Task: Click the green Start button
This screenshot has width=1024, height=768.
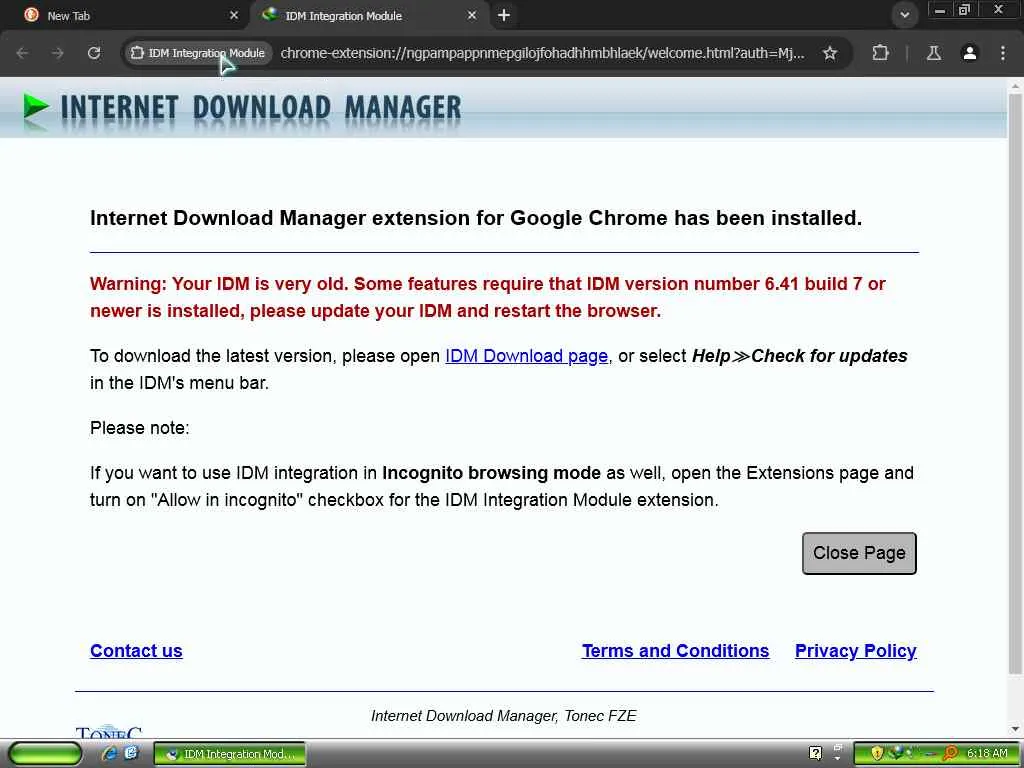Action: [46, 754]
